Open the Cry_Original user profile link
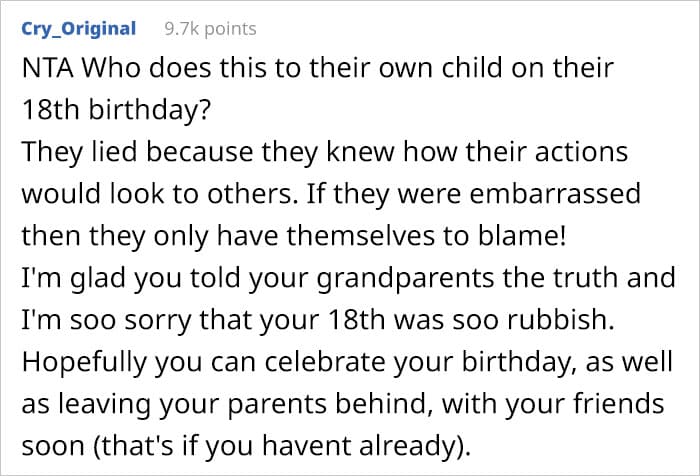 [x=79, y=29]
